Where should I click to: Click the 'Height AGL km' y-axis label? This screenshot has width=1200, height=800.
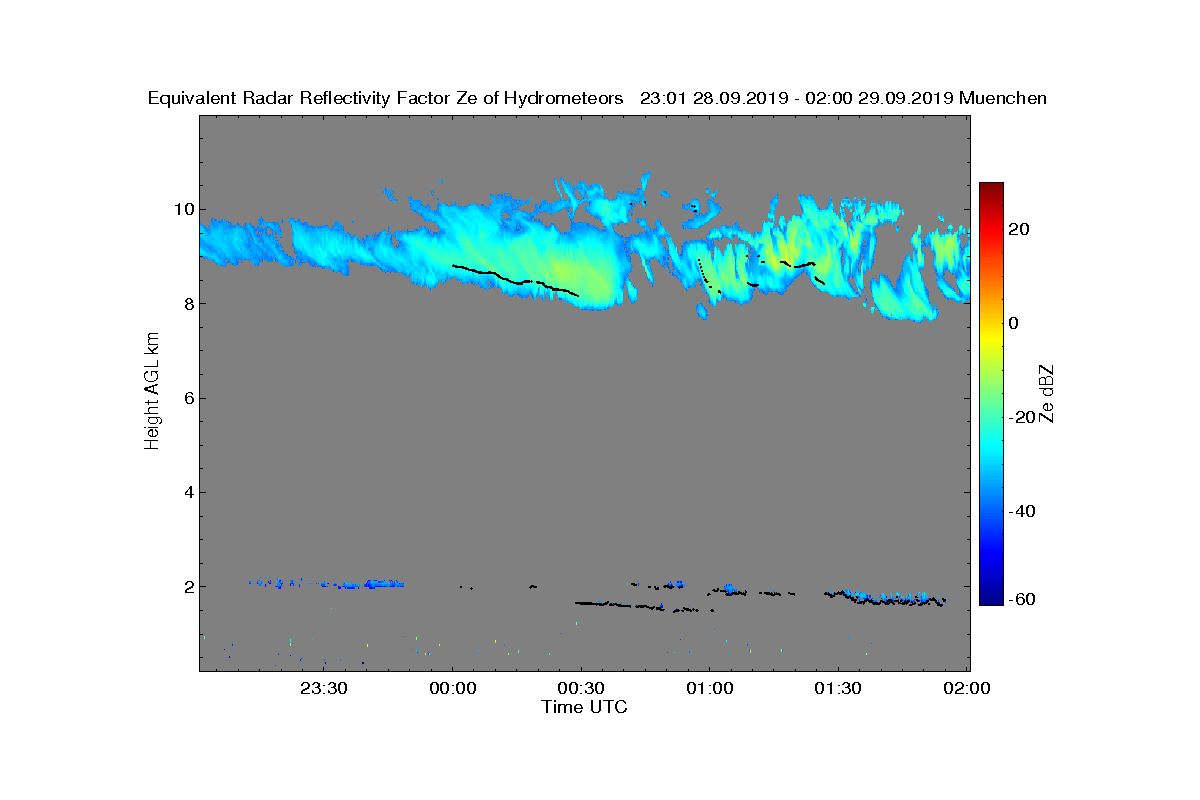(x=152, y=391)
